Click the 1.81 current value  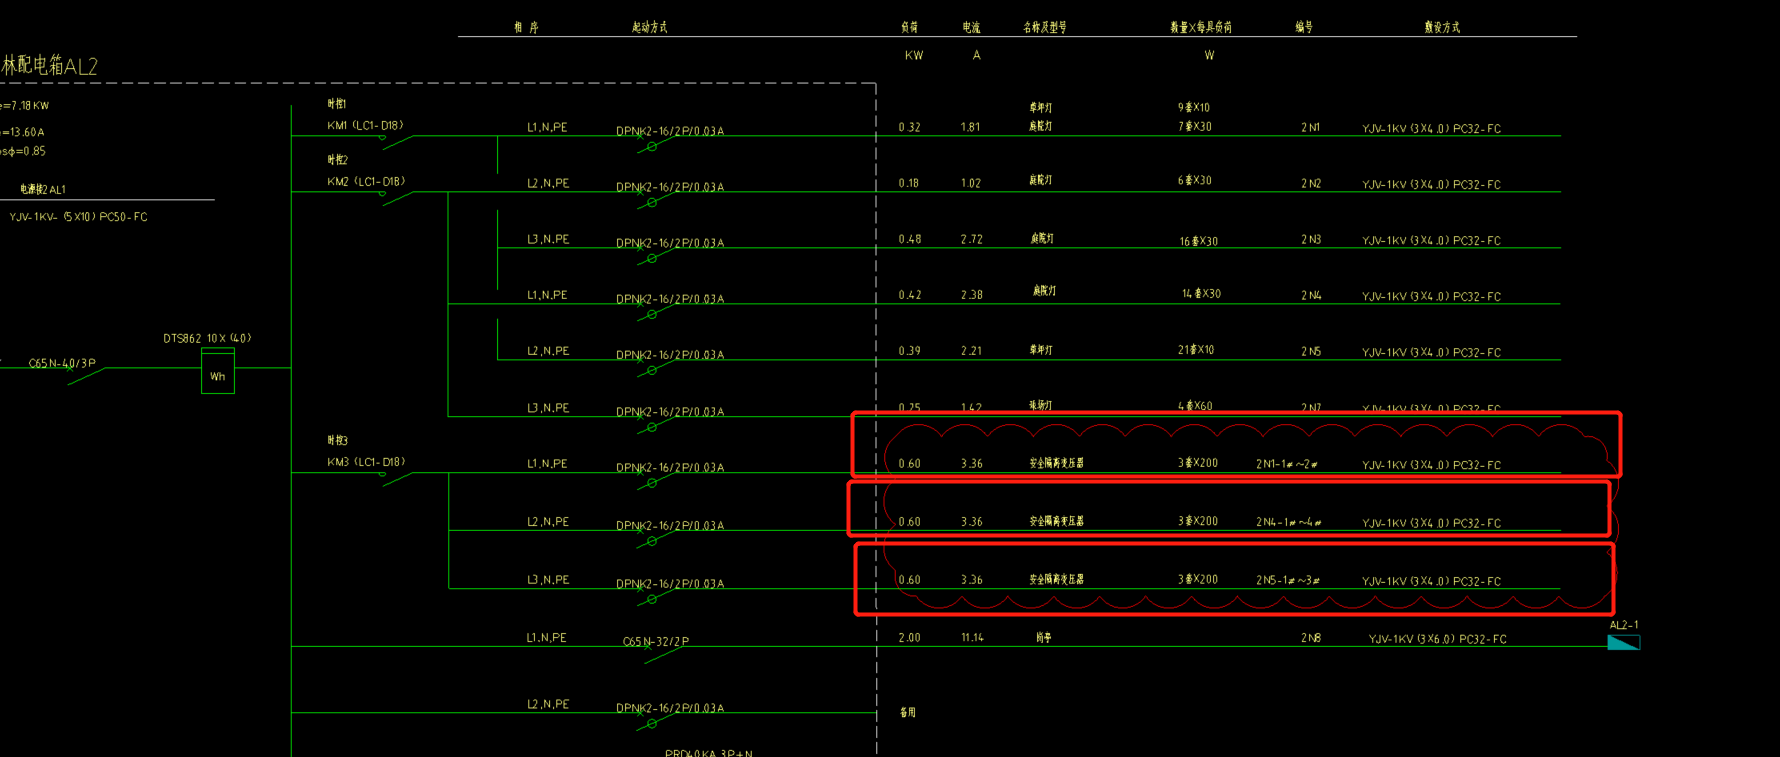tap(971, 127)
